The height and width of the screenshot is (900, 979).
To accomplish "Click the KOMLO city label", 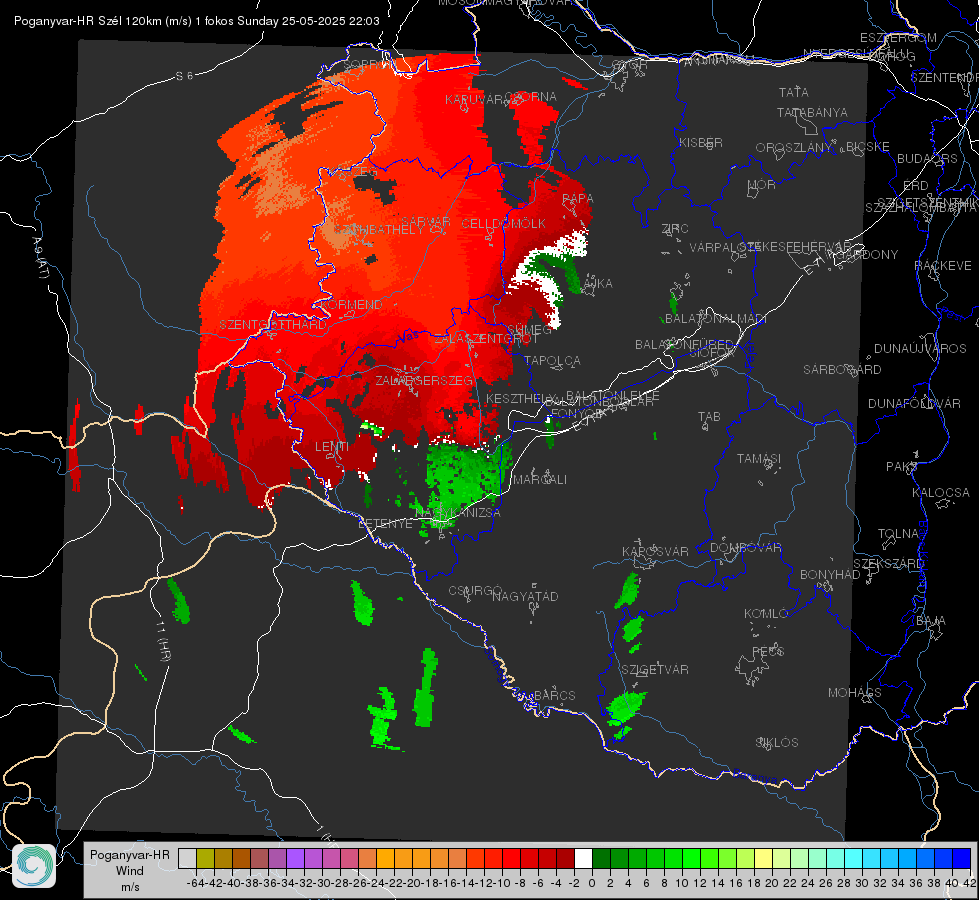I will coord(766,614).
